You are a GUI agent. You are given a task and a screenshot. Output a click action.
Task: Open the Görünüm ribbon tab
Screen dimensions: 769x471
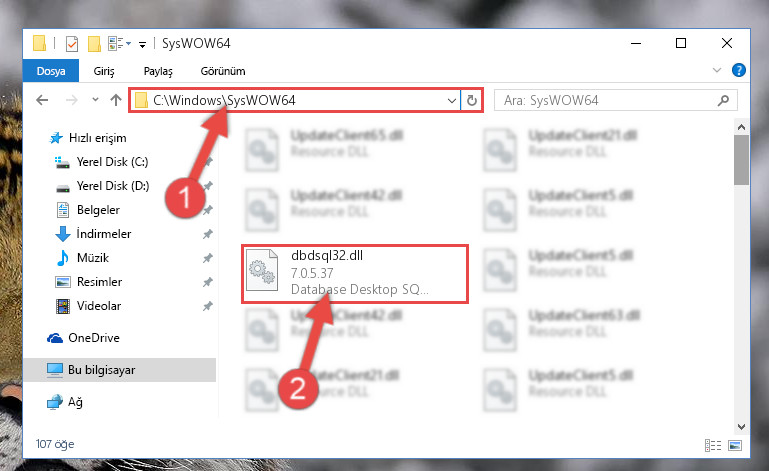(223, 71)
